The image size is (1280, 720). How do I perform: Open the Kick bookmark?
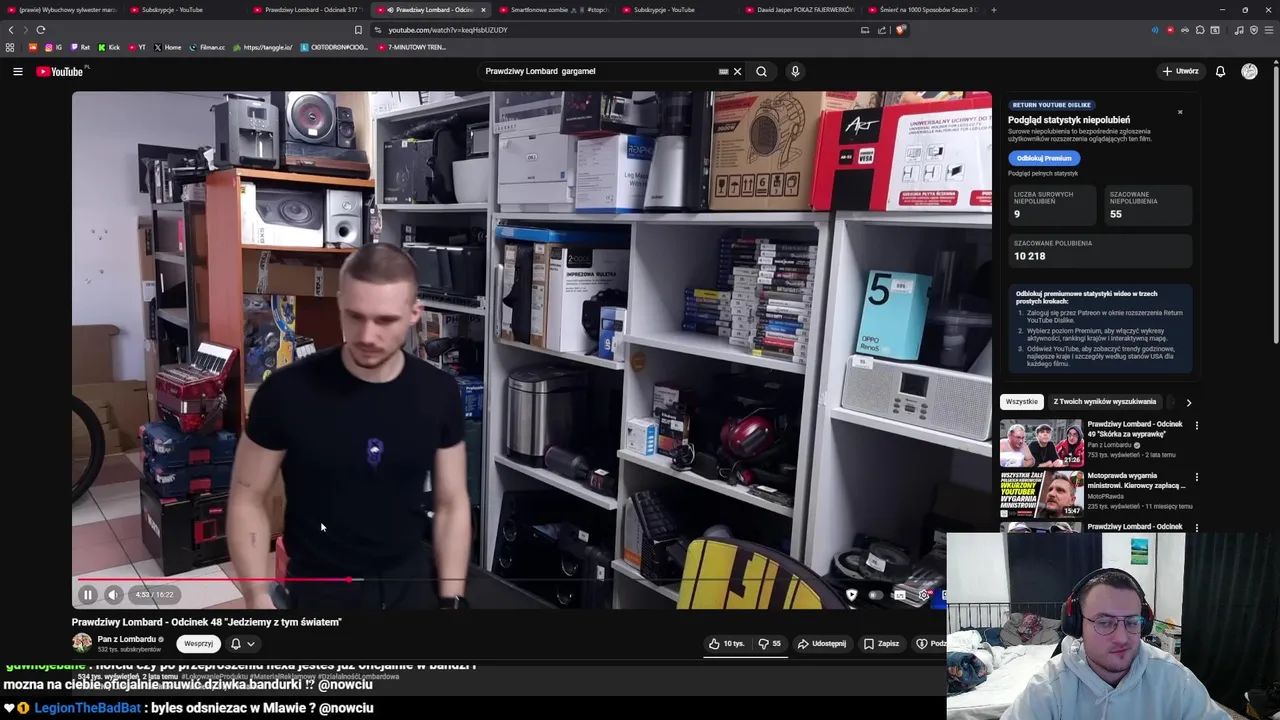(109, 47)
